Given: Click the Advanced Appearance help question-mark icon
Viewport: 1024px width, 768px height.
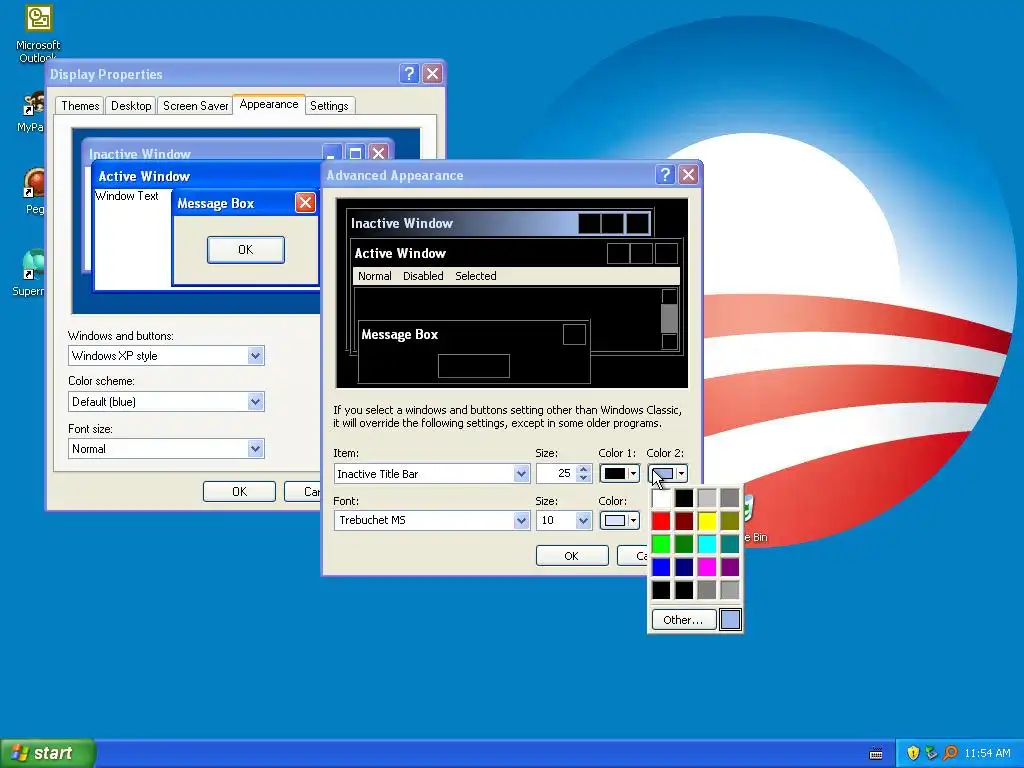Looking at the screenshot, I should tap(665, 174).
